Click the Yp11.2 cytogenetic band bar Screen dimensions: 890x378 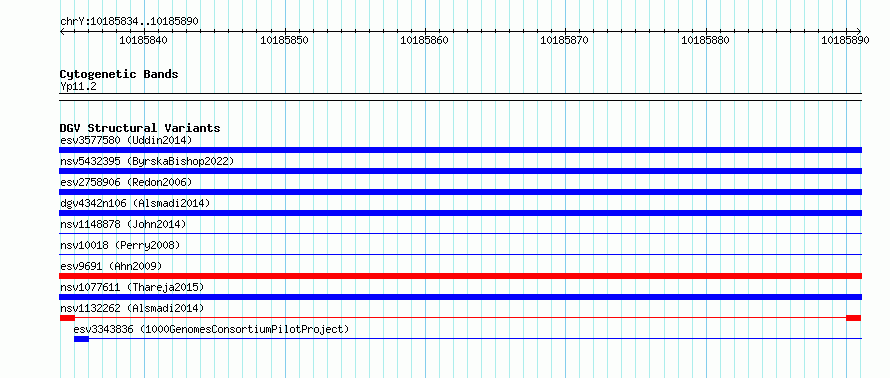tap(460, 97)
